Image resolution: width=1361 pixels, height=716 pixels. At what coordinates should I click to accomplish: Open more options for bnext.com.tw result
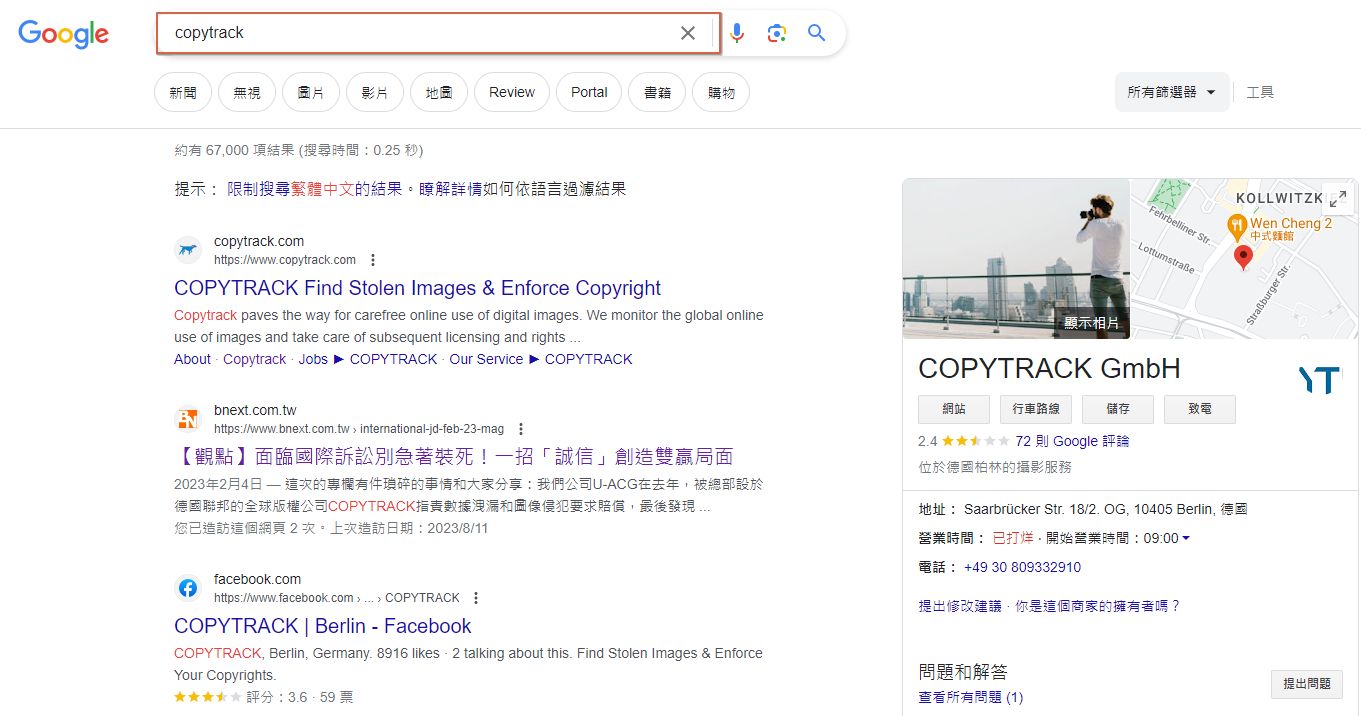point(521,429)
